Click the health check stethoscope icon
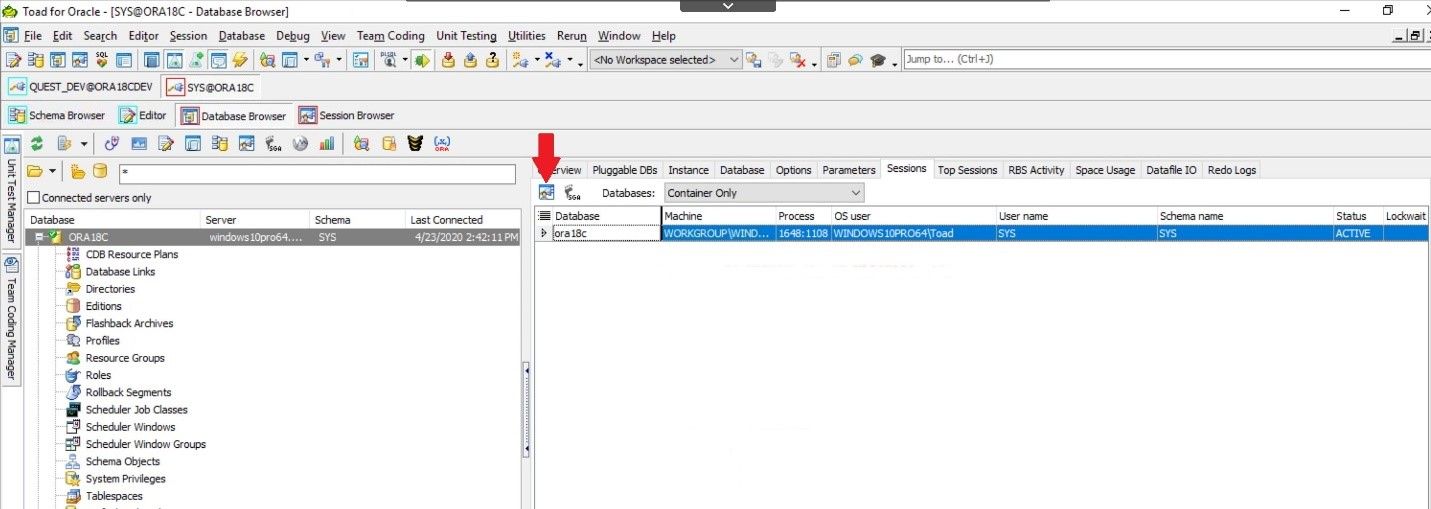Screen dimensions: 1431x509 [x=112, y=143]
